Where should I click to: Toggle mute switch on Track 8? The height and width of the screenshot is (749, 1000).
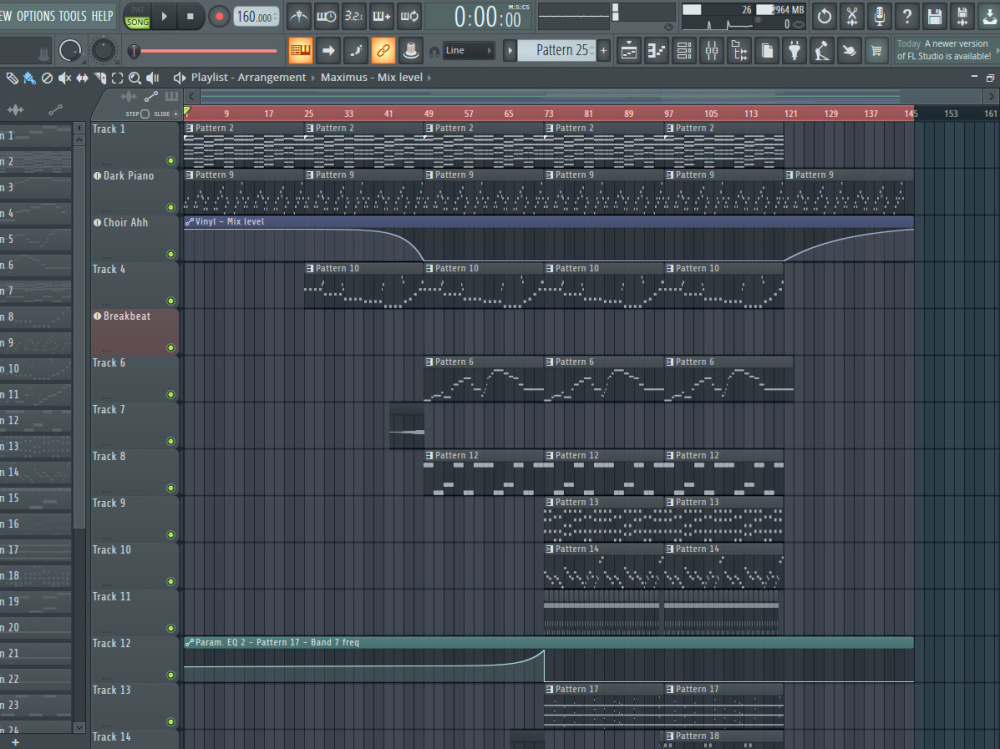pos(170,488)
